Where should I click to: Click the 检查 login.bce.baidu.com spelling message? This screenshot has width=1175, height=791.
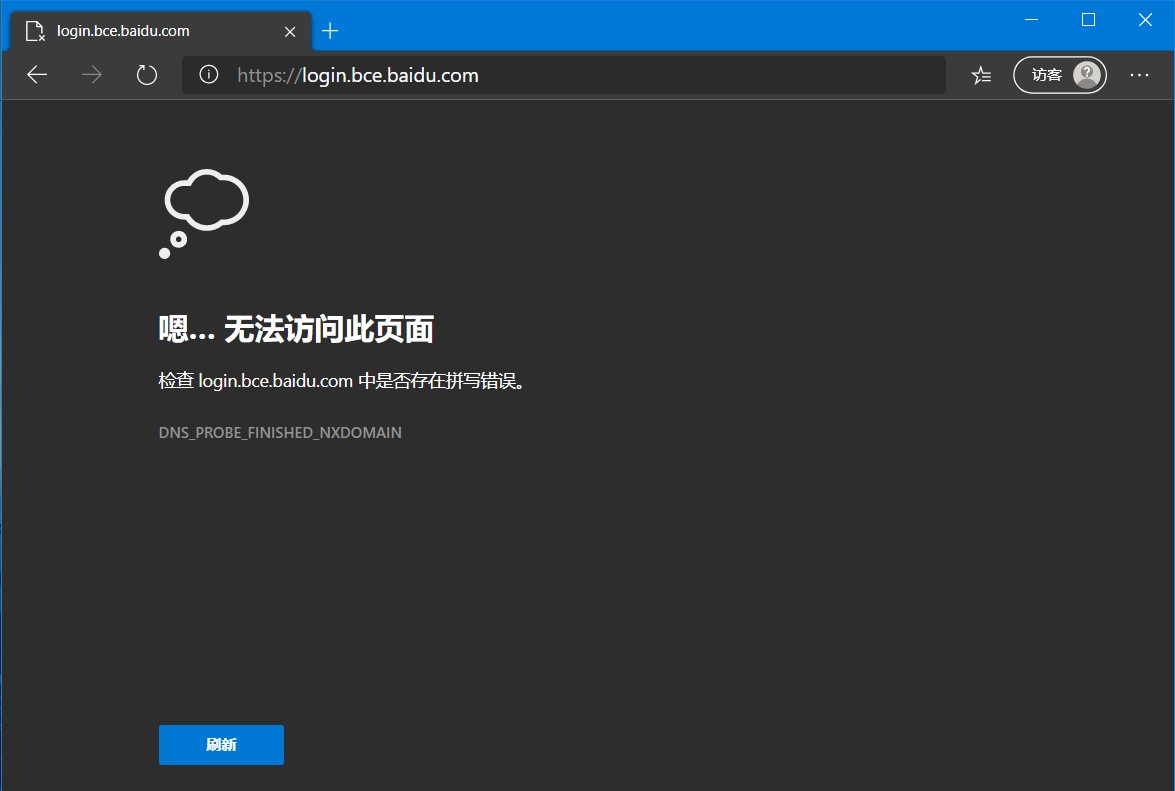pos(342,381)
